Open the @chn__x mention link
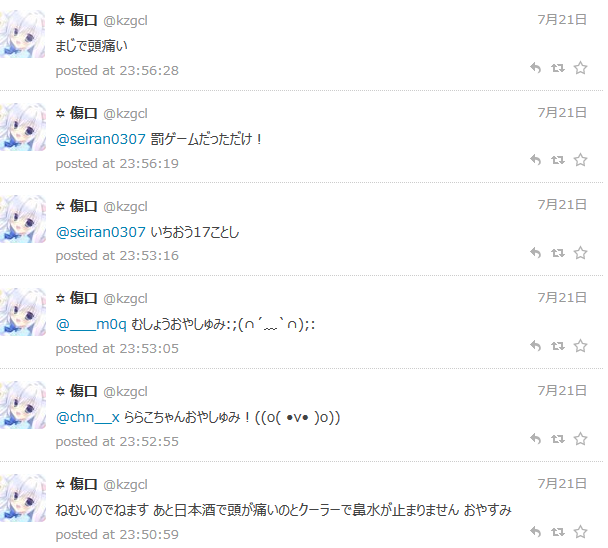This screenshot has width=608, height=548. pyautogui.click(x=88, y=417)
